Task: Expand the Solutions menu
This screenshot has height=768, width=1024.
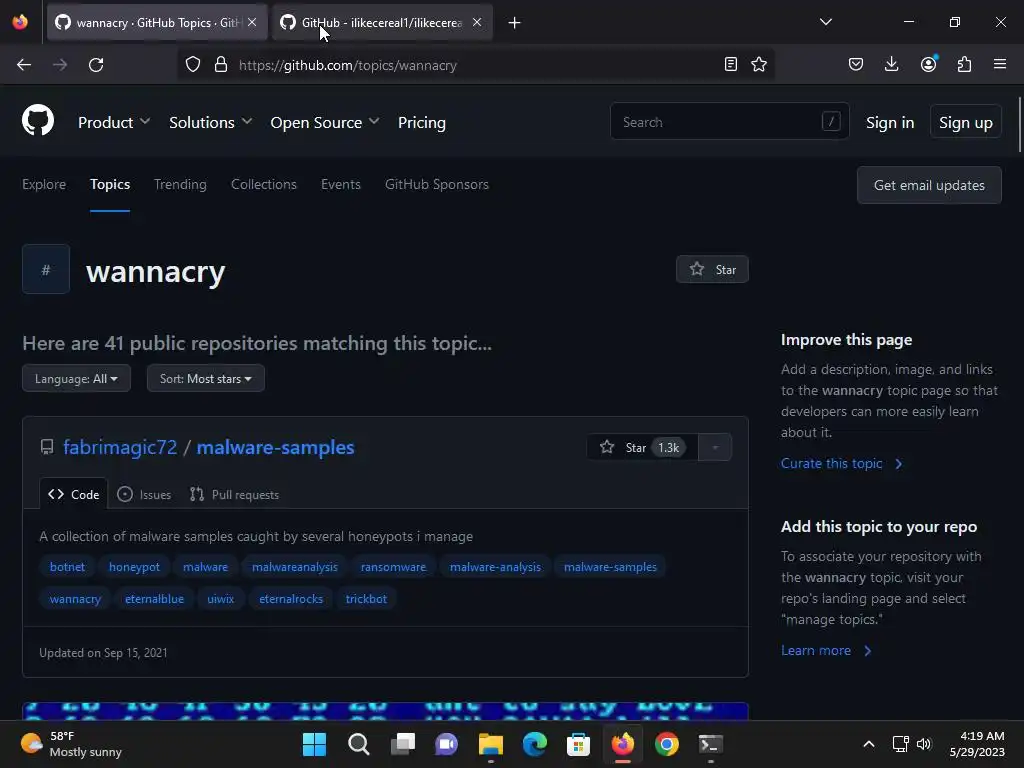Action: pos(210,122)
